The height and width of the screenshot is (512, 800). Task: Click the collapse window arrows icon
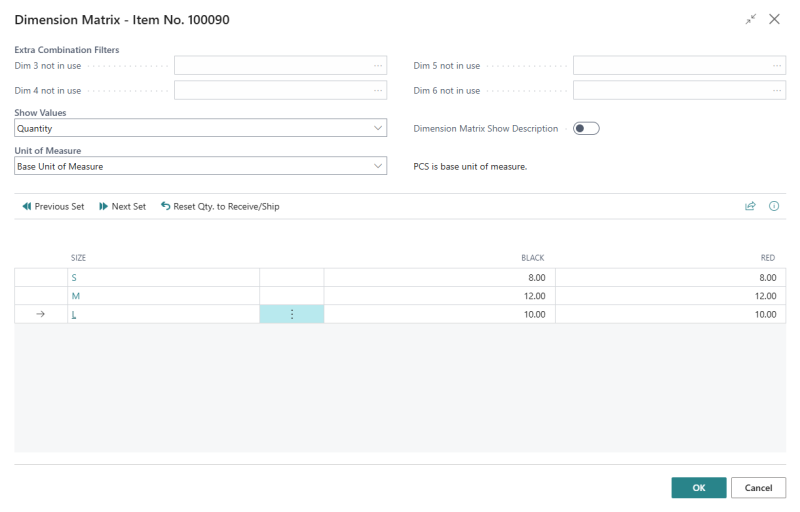click(751, 19)
